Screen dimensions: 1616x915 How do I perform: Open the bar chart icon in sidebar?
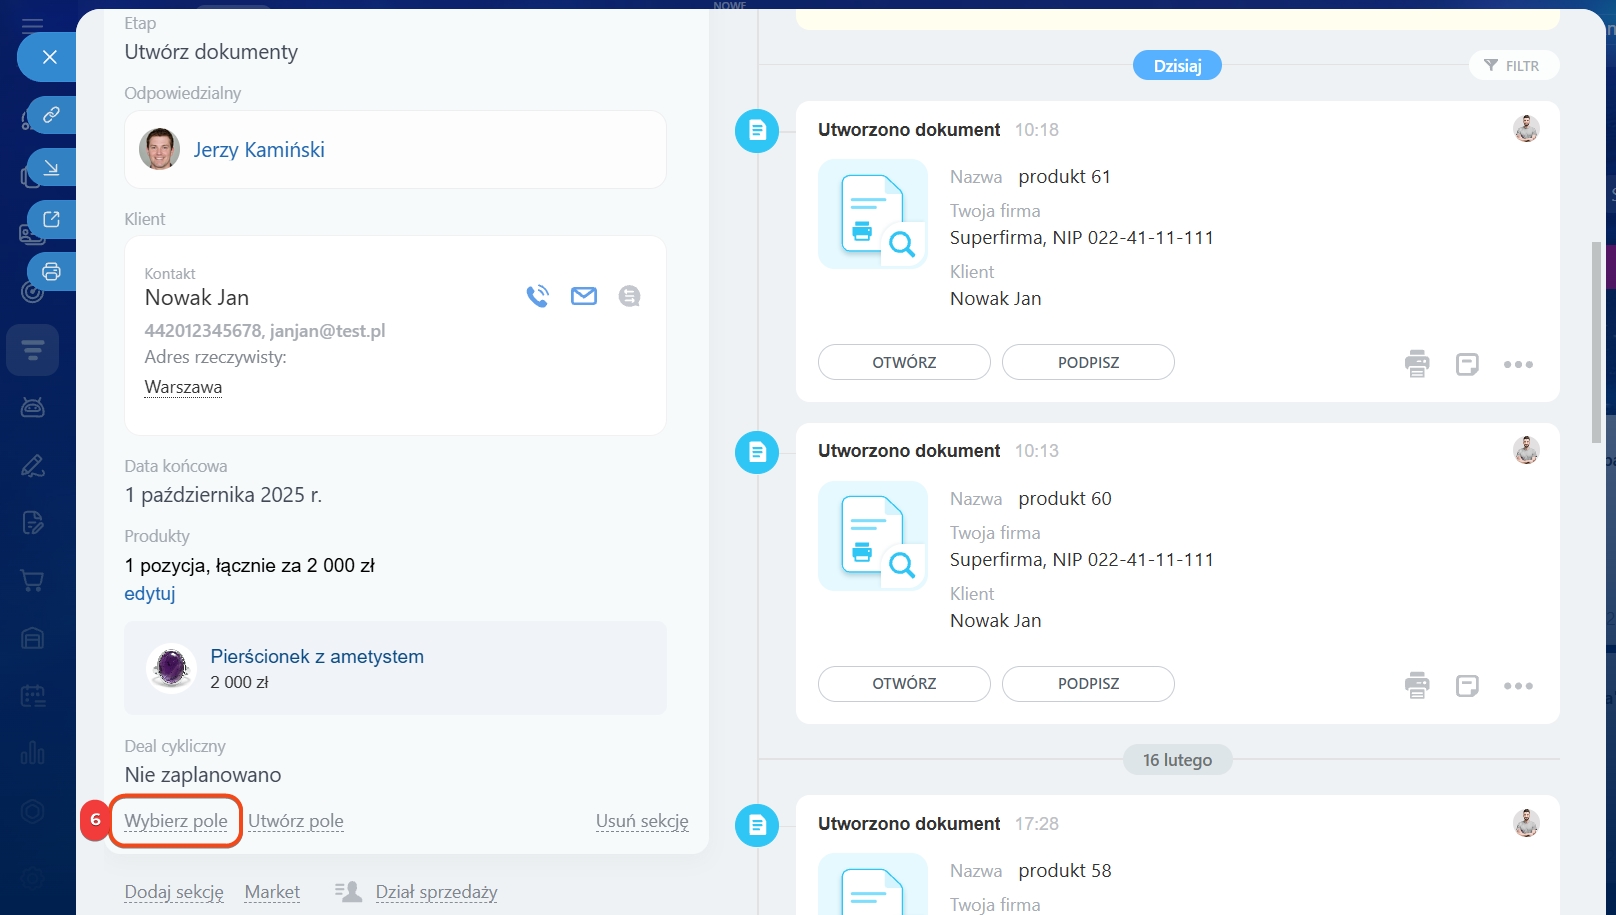(x=32, y=753)
